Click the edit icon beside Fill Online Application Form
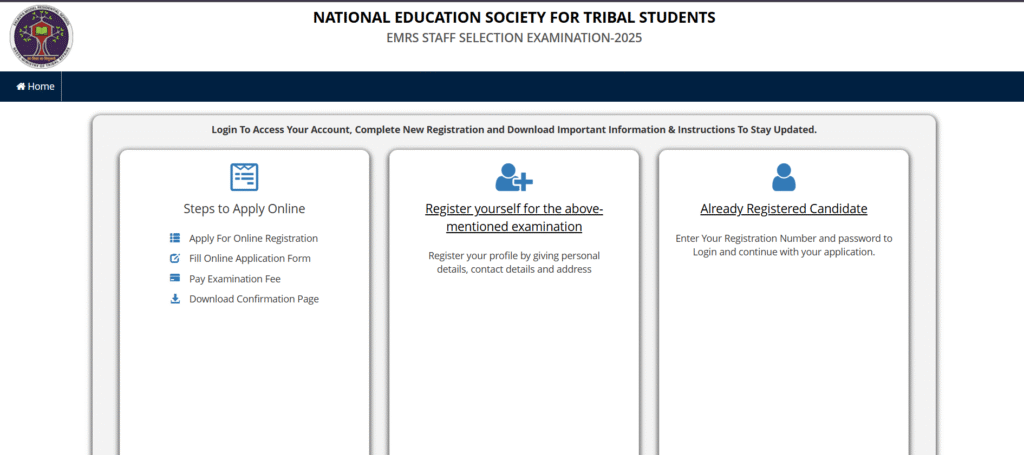The image size is (1024, 455). [175, 258]
